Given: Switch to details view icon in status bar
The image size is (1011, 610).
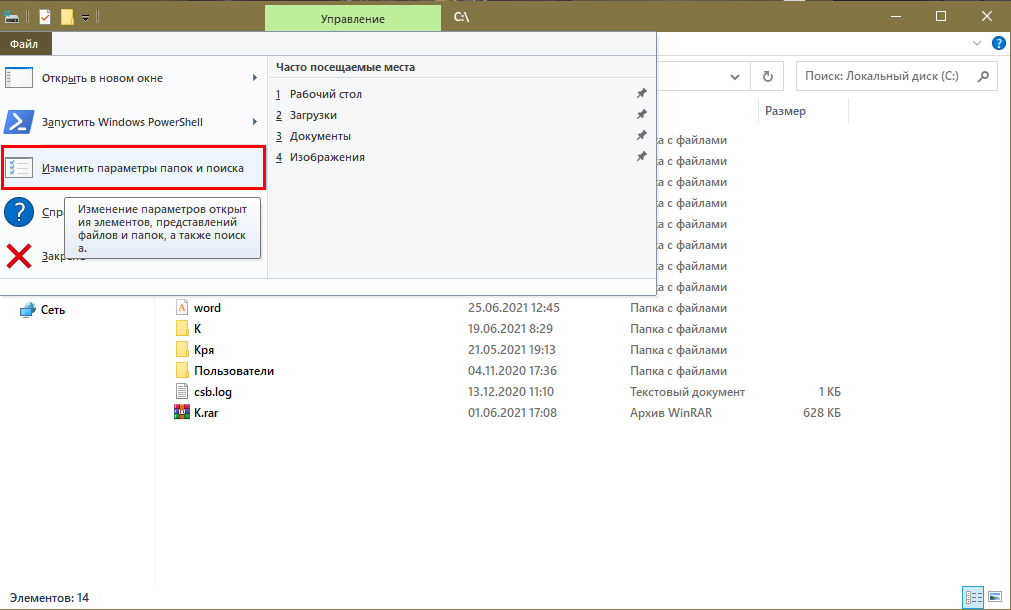Looking at the screenshot, I should [x=972, y=597].
